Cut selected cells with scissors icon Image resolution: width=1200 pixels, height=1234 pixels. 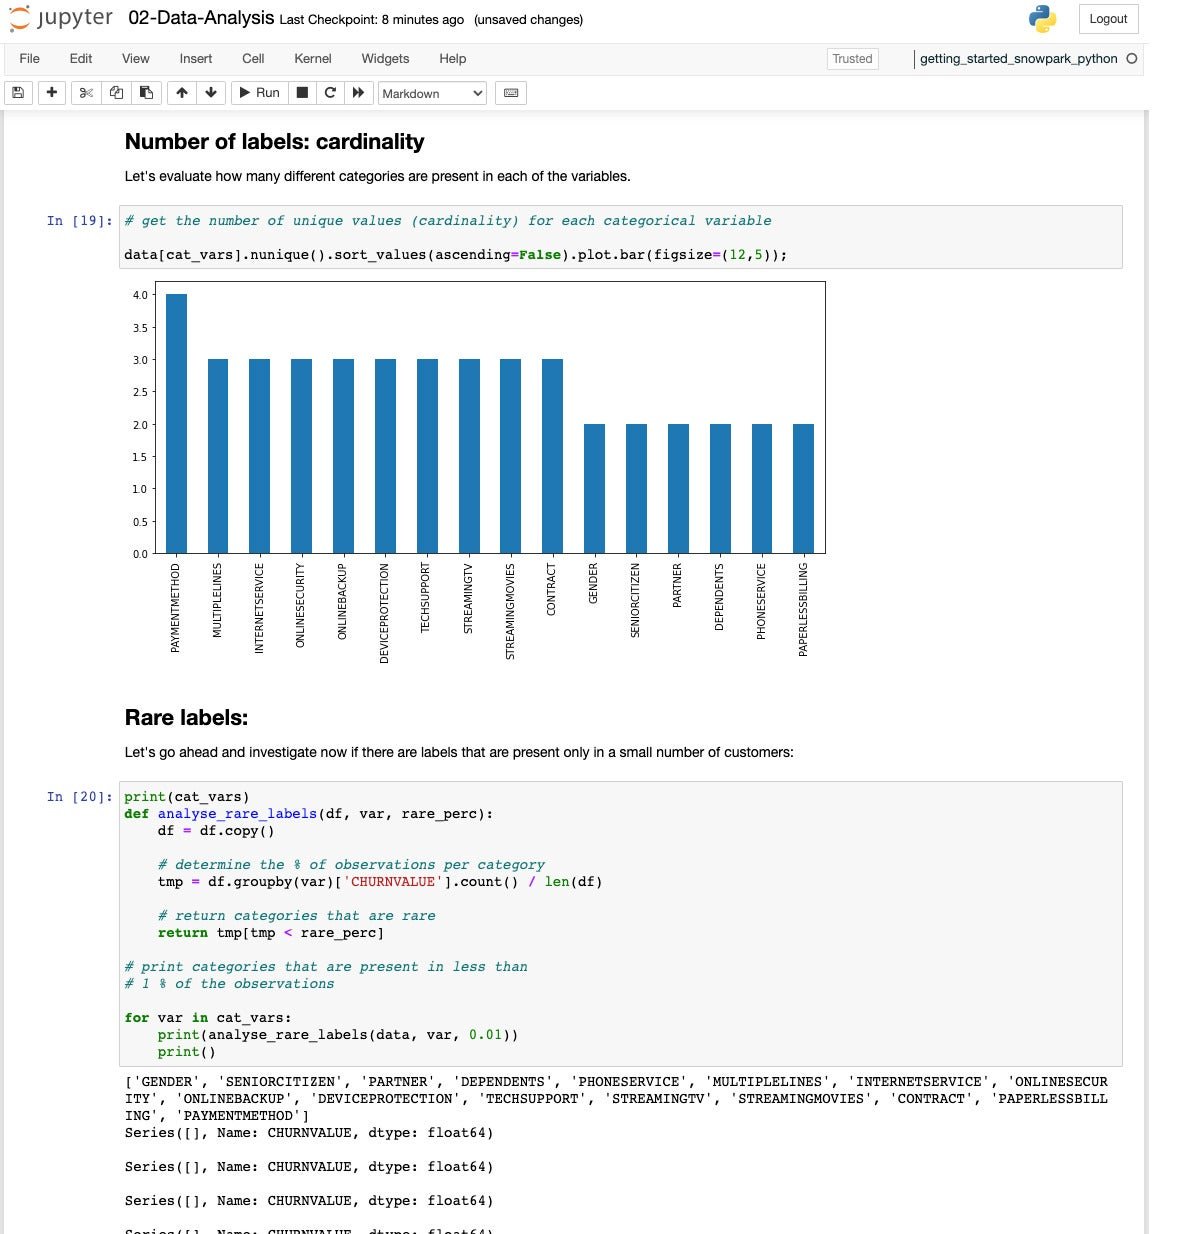pos(87,93)
